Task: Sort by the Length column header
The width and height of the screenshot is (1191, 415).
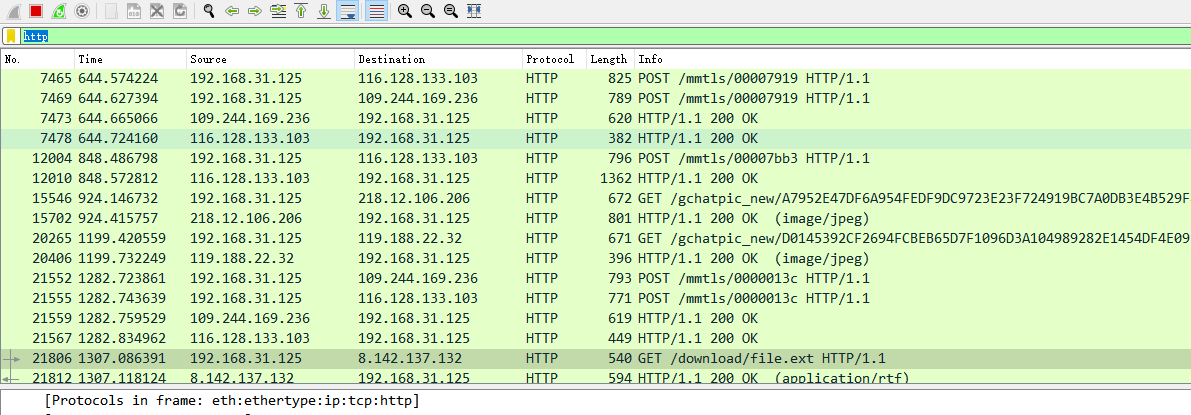Action: 611,59
